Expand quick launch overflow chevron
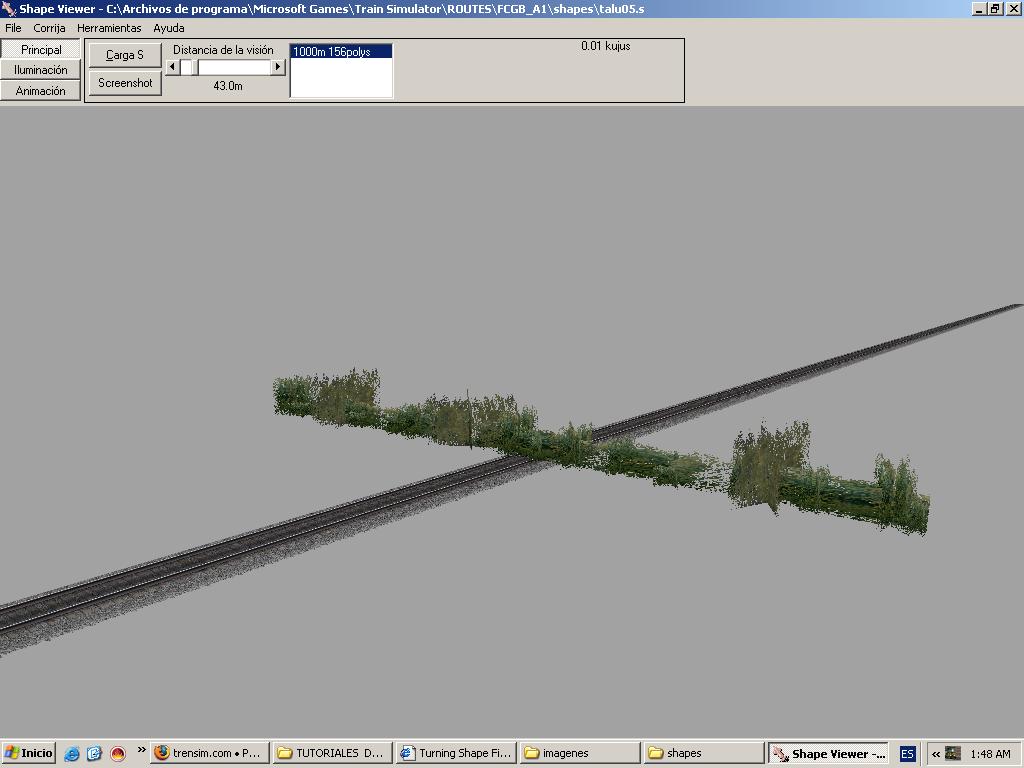1024x768 pixels. pos(141,750)
